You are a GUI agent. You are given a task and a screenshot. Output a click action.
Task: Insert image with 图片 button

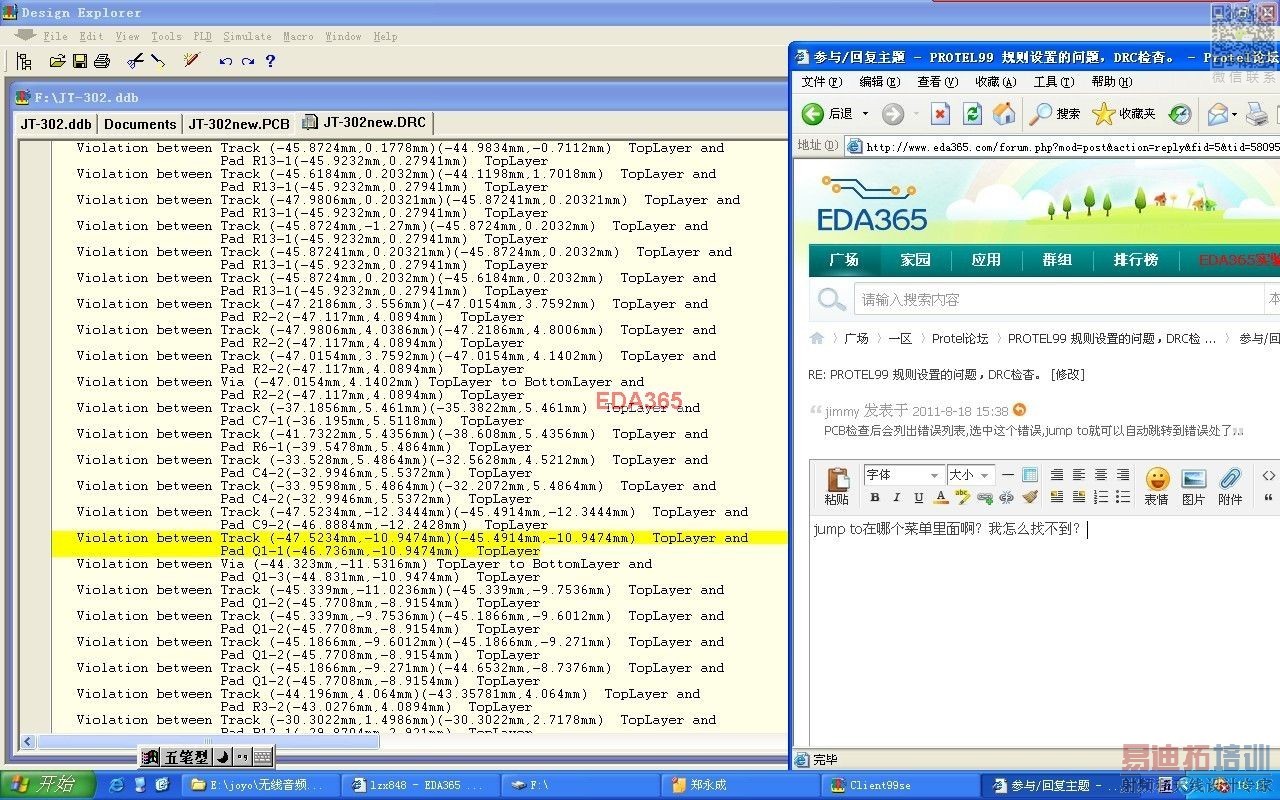pos(1193,486)
